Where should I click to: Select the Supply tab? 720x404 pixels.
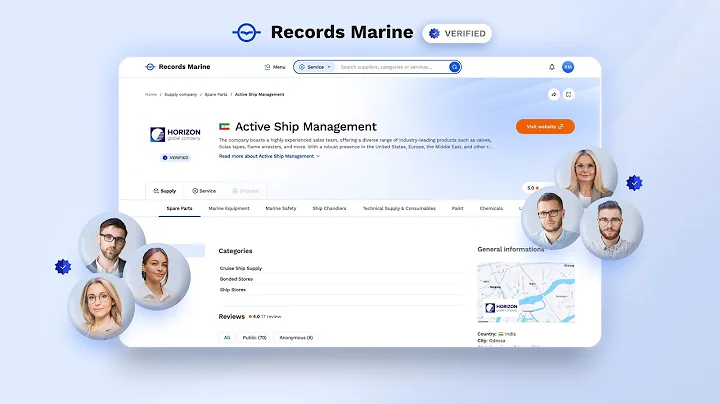(164, 191)
